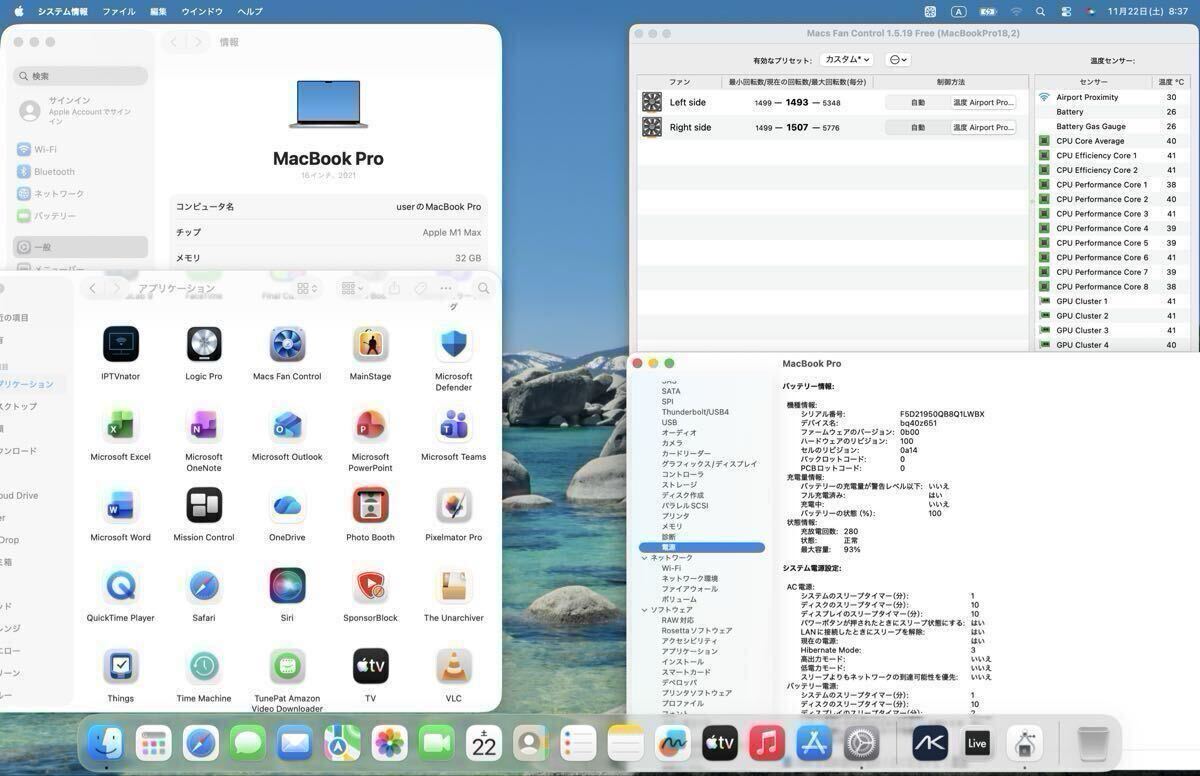Open Logic Pro in the Applications folder
The height and width of the screenshot is (776, 1200).
(204, 345)
